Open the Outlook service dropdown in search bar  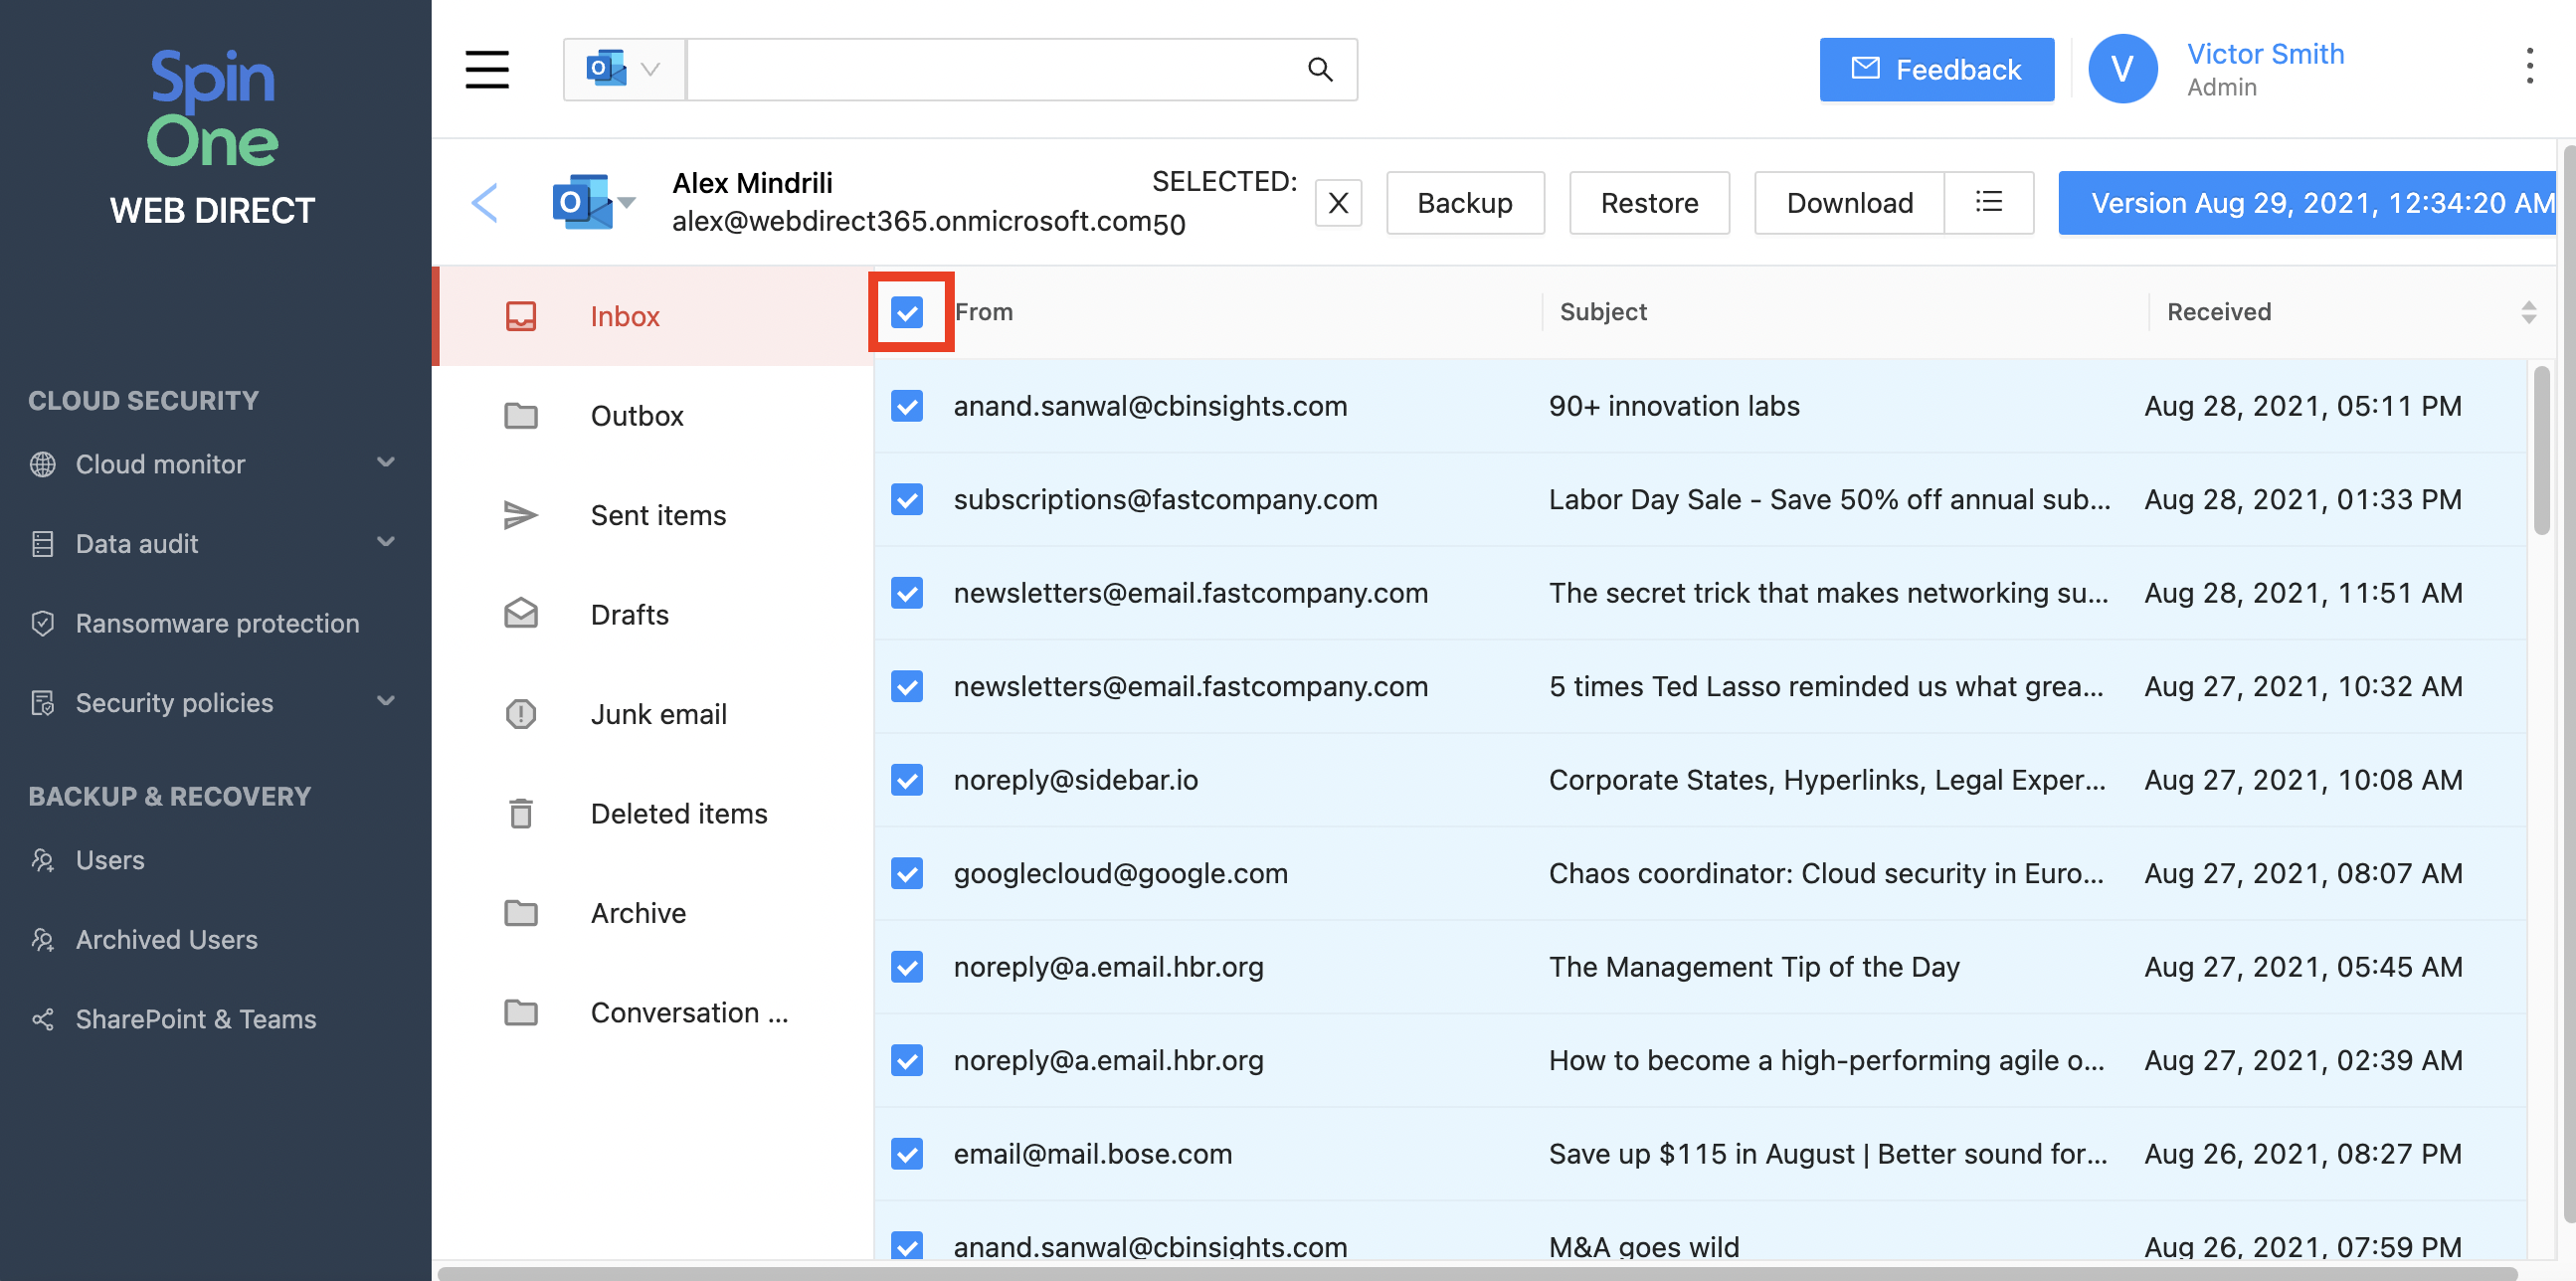pos(624,69)
